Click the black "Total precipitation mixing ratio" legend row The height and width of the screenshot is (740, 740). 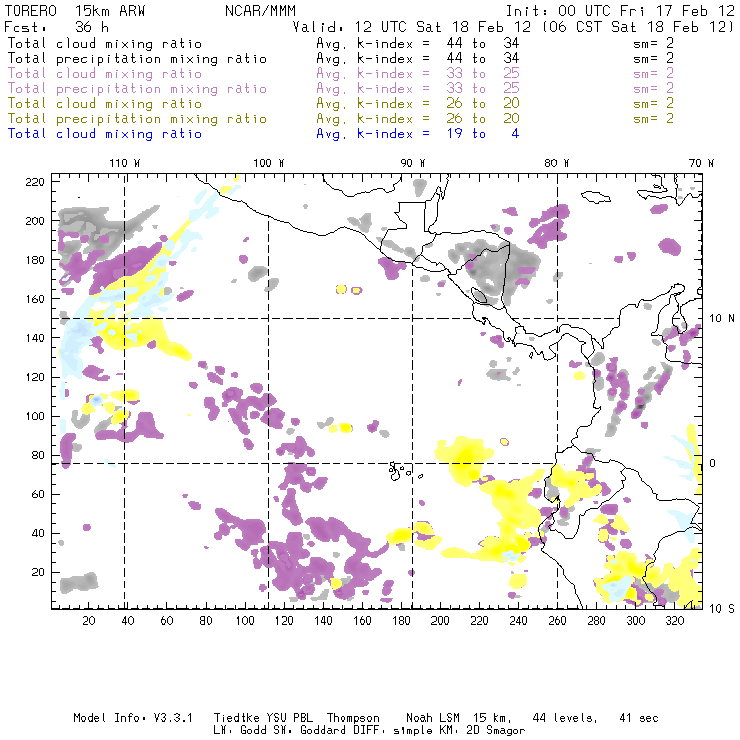point(137,59)
